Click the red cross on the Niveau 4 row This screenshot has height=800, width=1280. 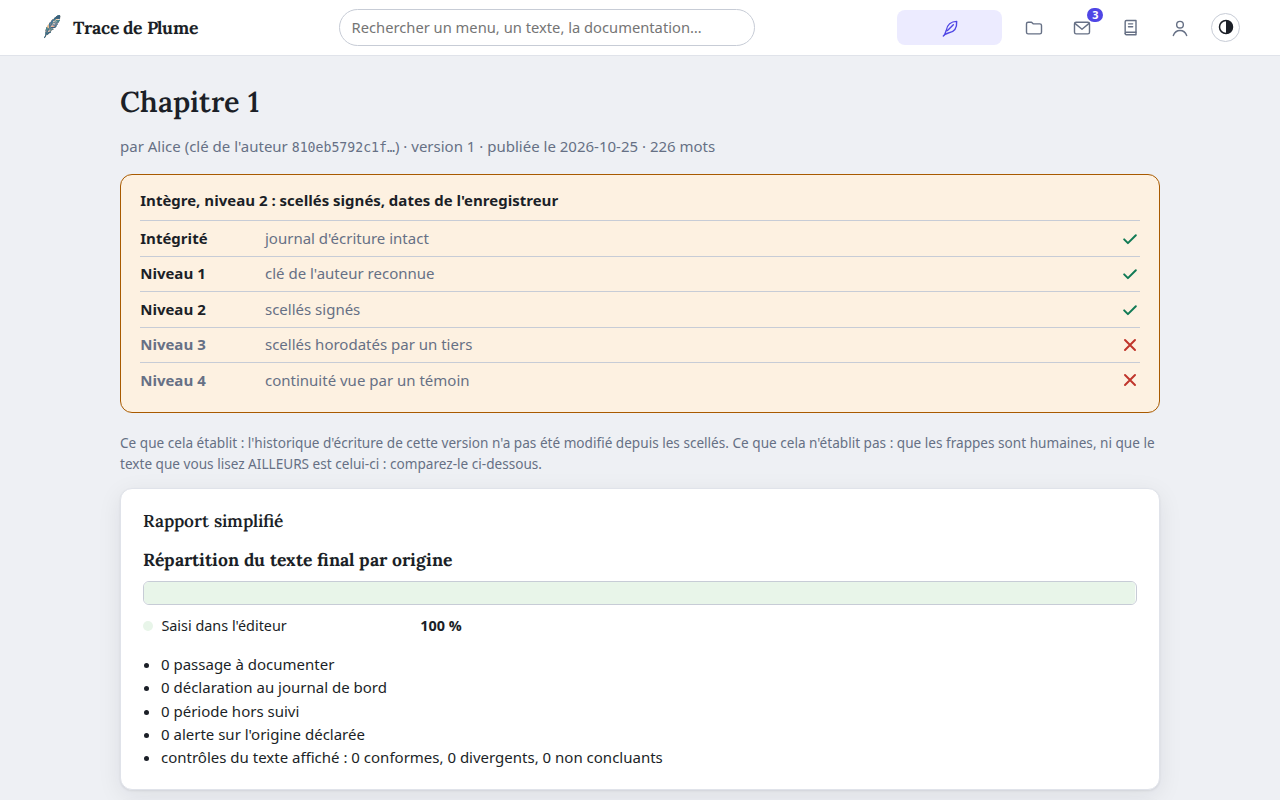pyautogui.click(x=1130, y=380)
